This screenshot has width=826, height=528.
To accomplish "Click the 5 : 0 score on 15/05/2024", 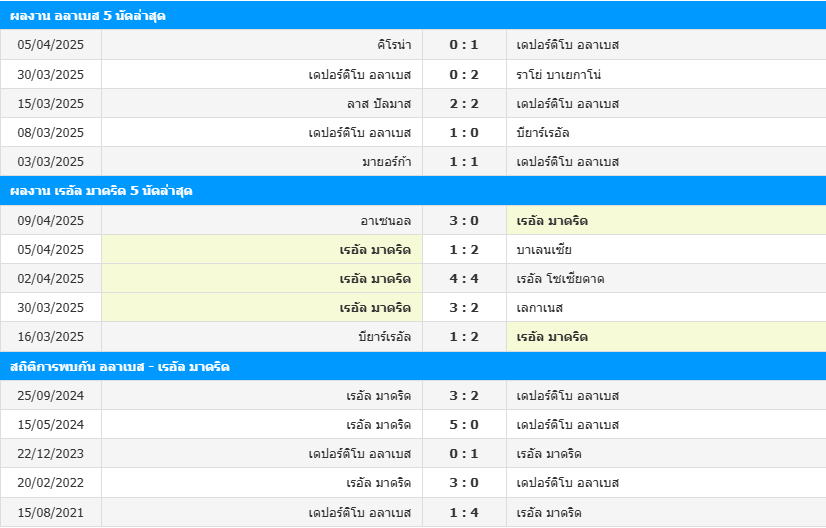I will [464, 425].
